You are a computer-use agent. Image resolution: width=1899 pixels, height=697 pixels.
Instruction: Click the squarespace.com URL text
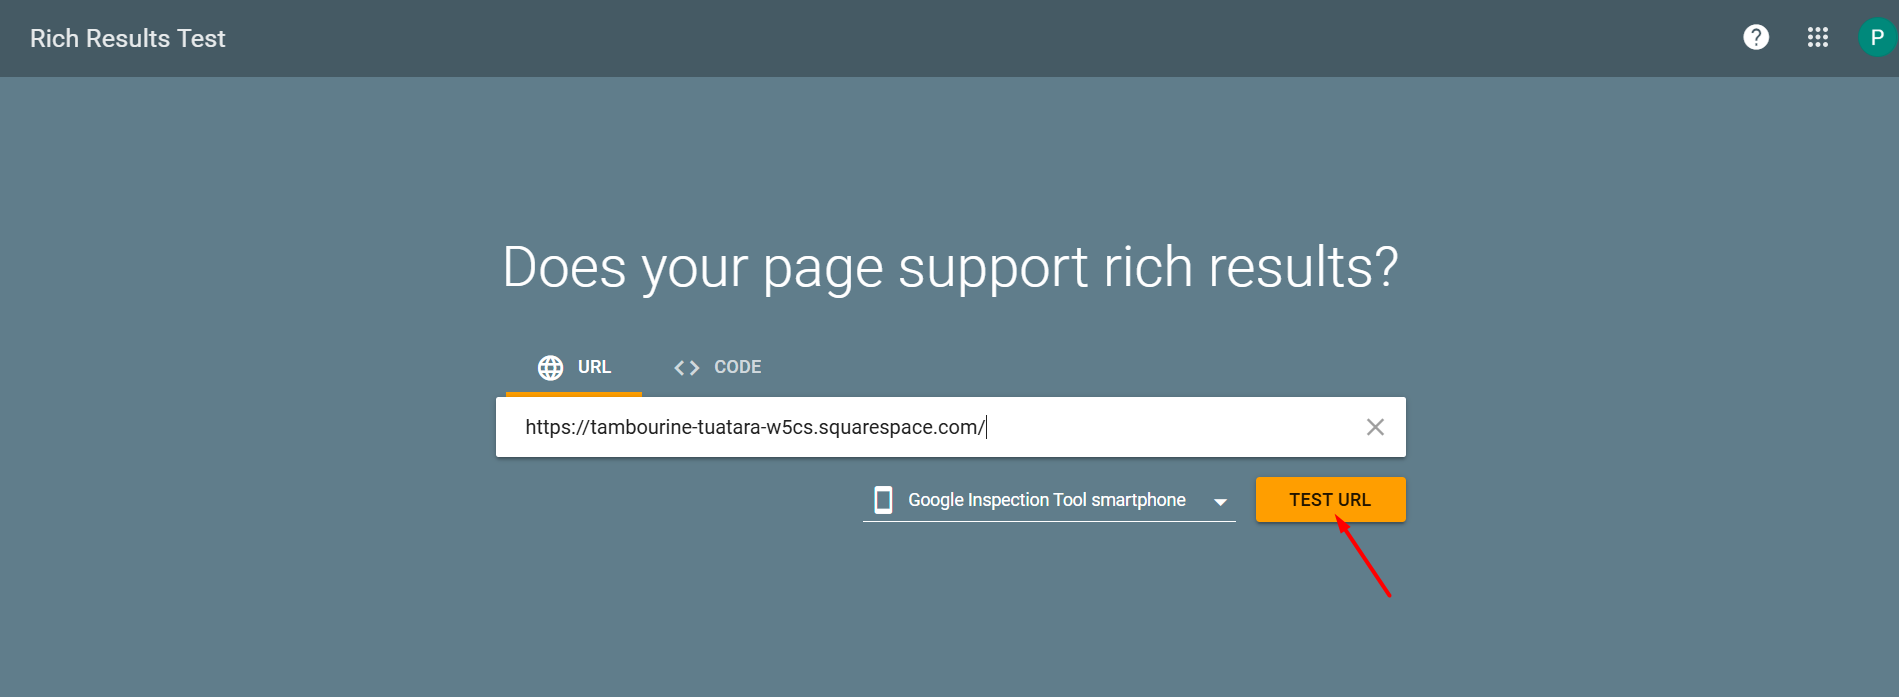pyautogui.click(x=754, y=427)
